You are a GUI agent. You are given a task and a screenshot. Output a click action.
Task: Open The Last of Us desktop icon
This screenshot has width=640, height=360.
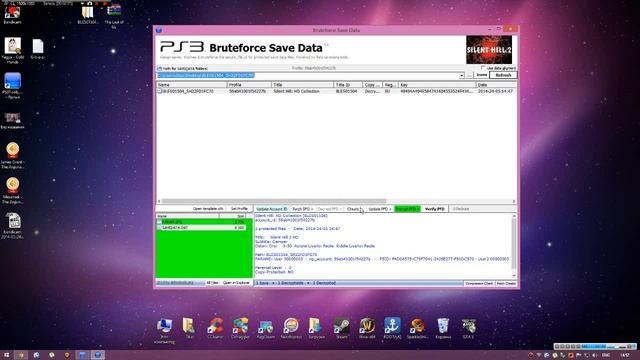pyautogui.click(x=114, y=16)
